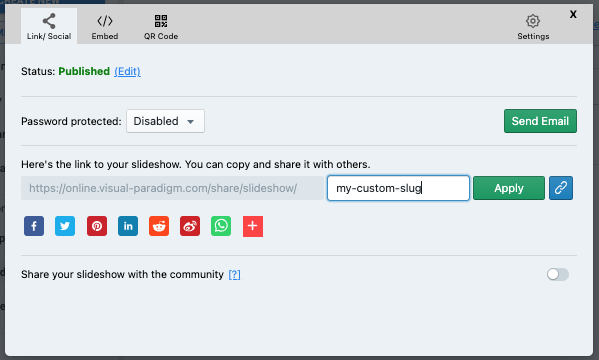Focus the custom slug input field
The width and height of the screenshot is (599, 360).
[x=398, y=188]
